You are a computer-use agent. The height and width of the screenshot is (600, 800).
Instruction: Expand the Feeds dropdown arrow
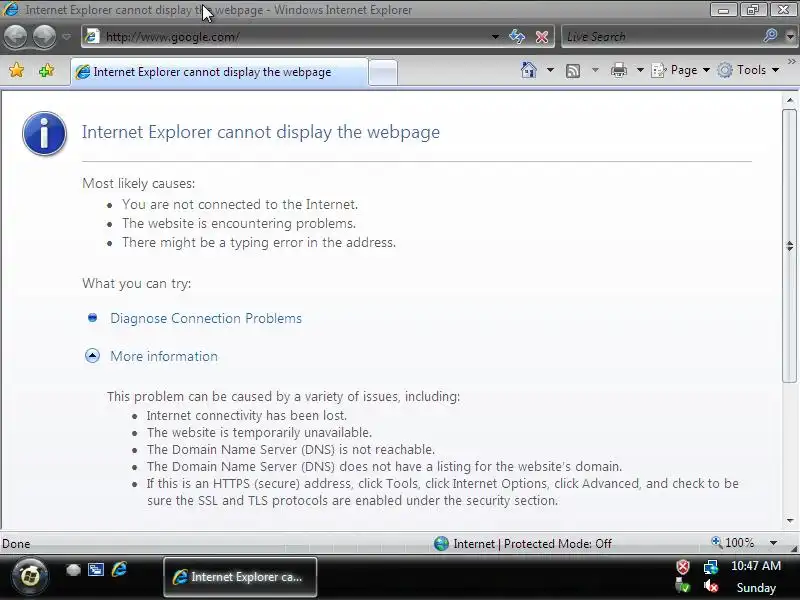click(x=595, y=70)
